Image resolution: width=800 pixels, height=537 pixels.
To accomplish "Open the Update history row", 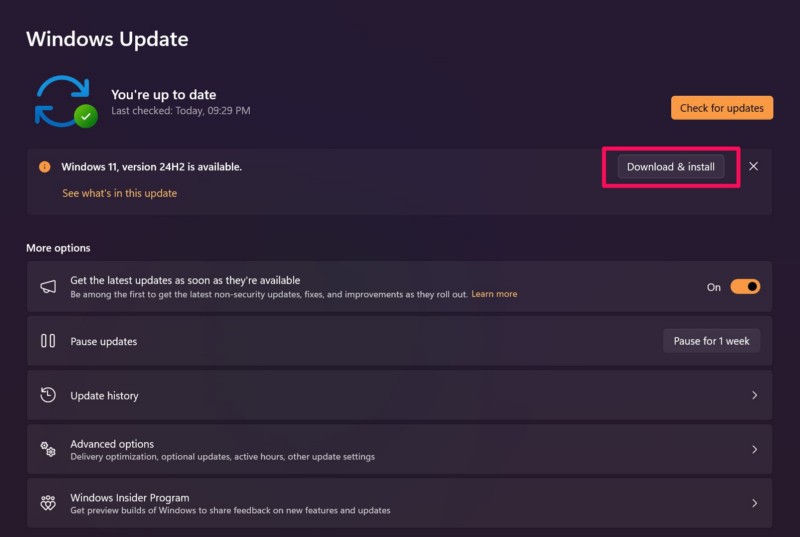I will [104, 396].
